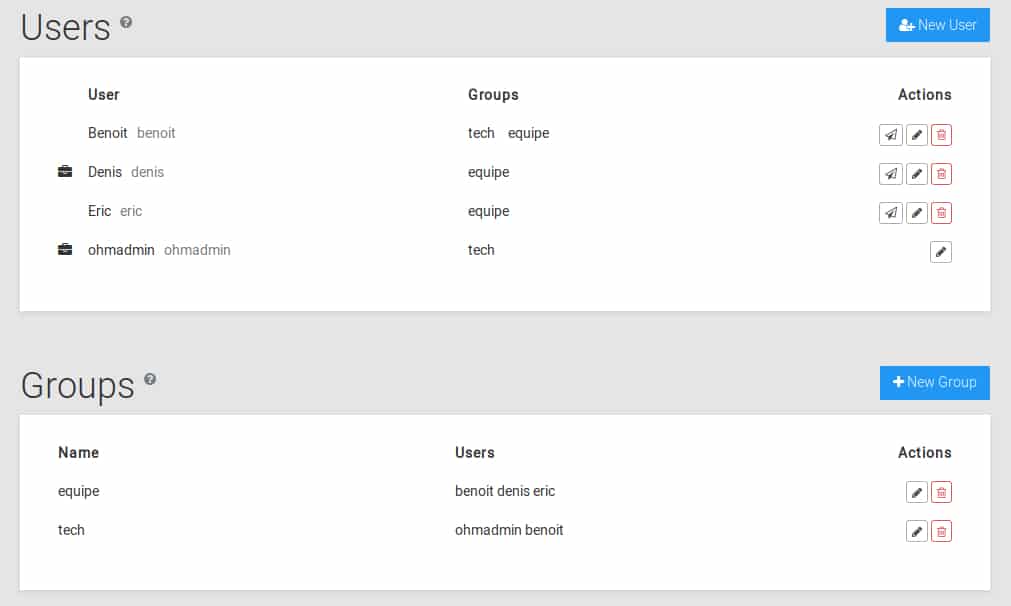Open the help icon next to the Users heading
Viewport: 1011px width, 606px height.
pos(126,22)
